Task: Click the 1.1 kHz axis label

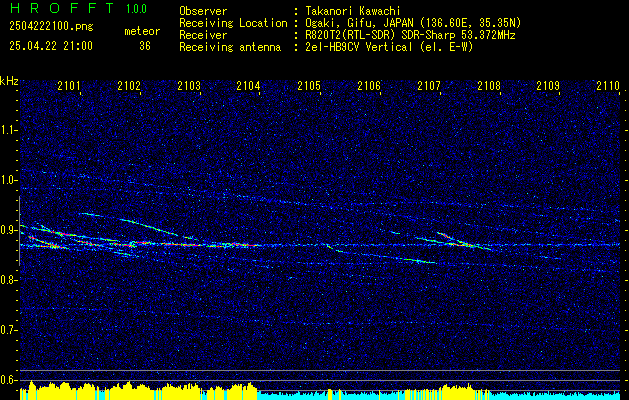Action: pyautogui.click(x=8, y=130)
